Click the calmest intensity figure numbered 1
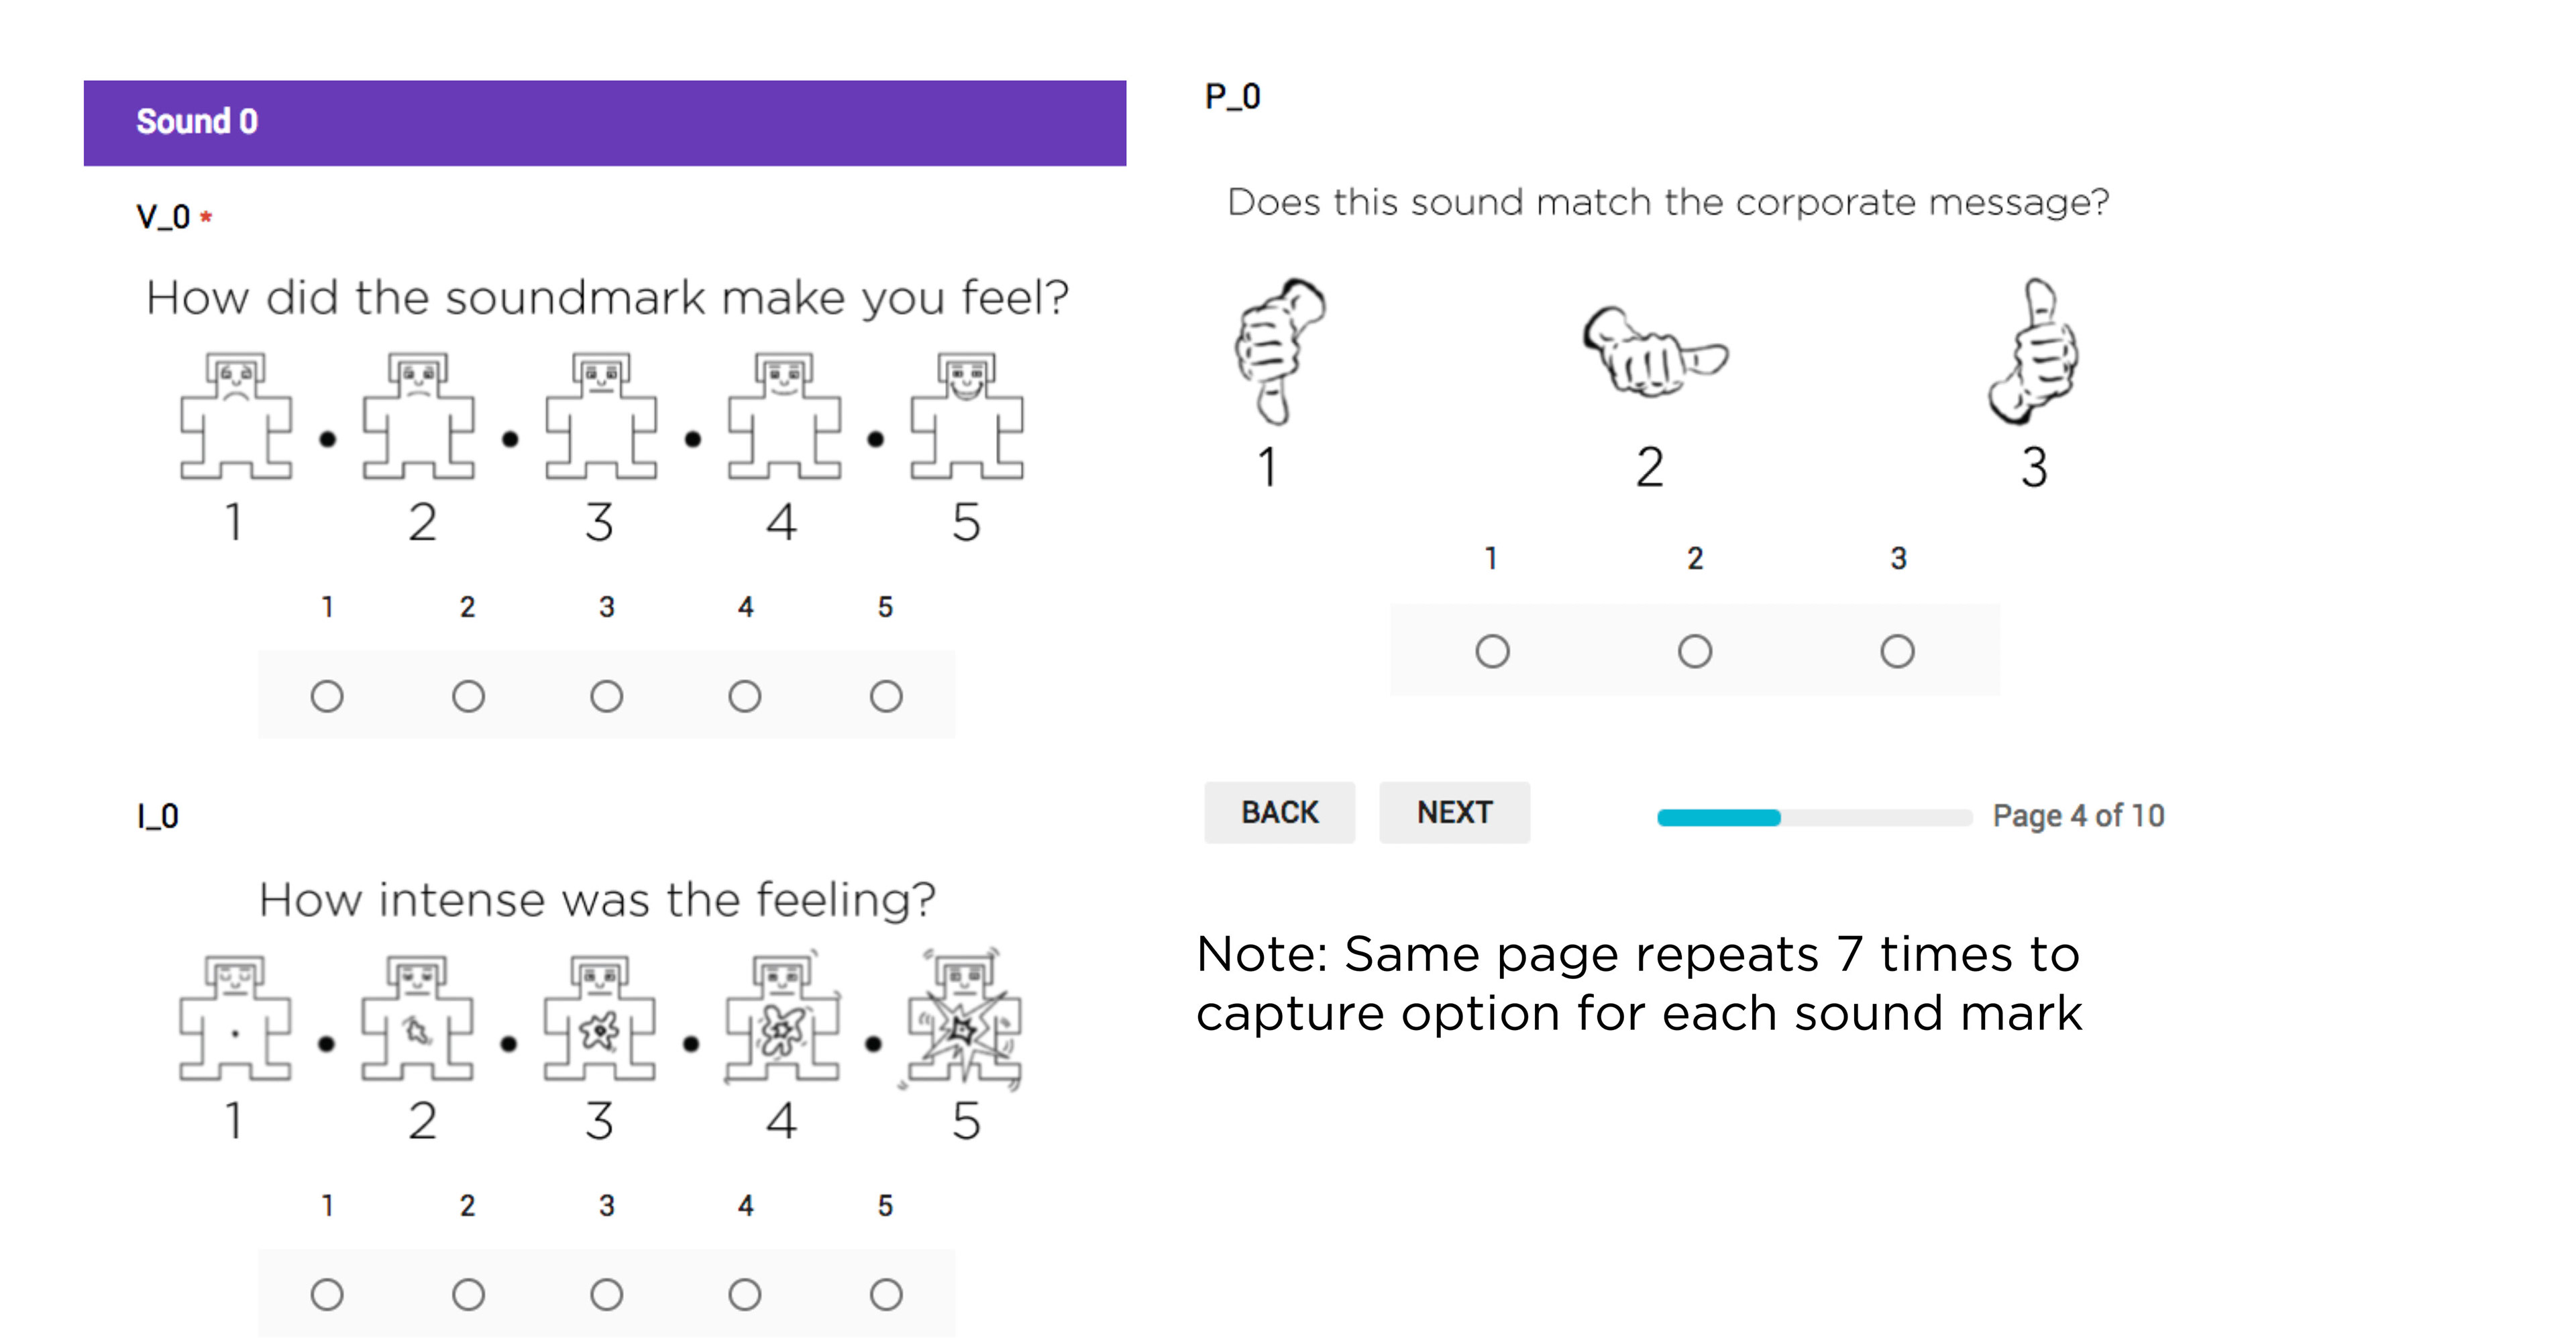This screenshot has height=1342, width=2576. [236, 1018]
